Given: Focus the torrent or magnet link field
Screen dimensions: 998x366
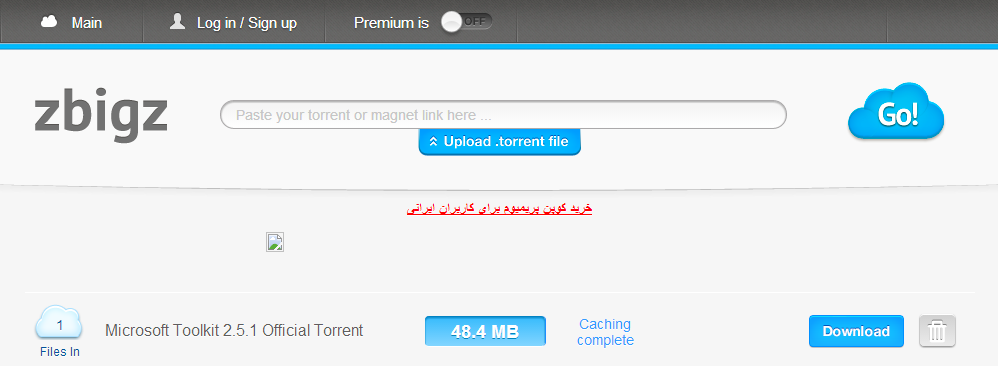Looking at the screenshot, I should point(503,115).
